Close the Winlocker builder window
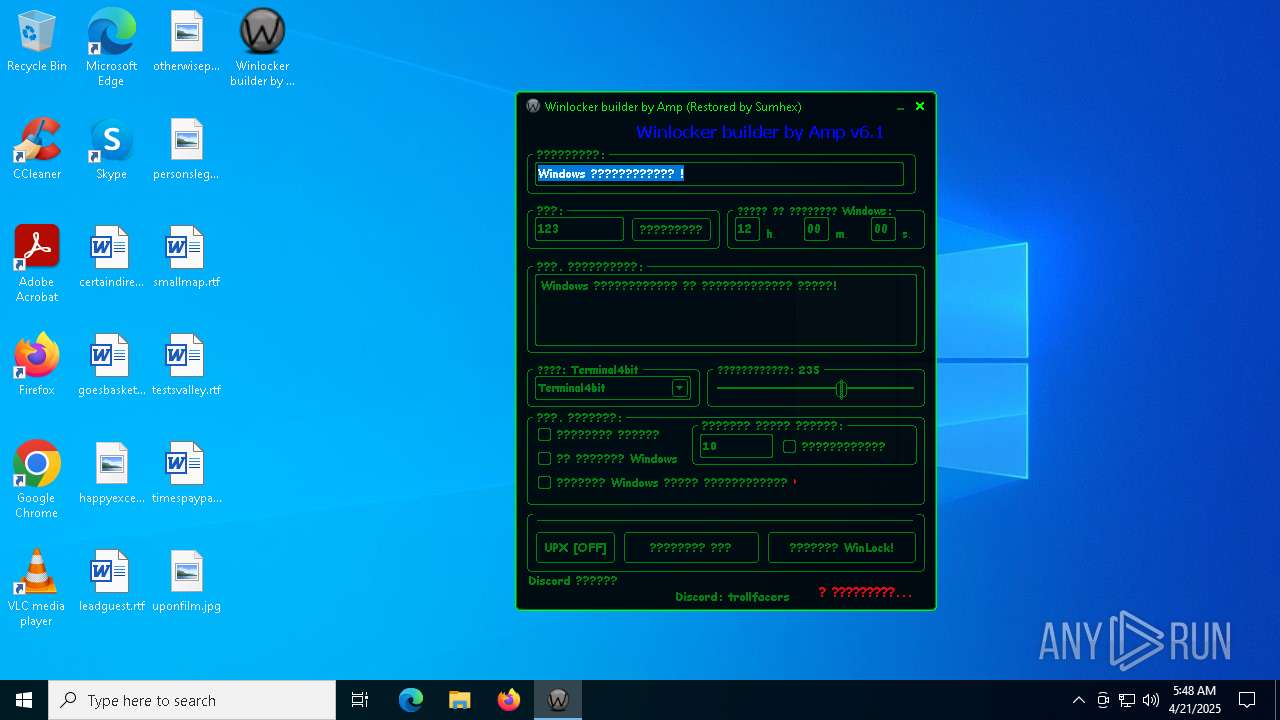 [920, 106]
